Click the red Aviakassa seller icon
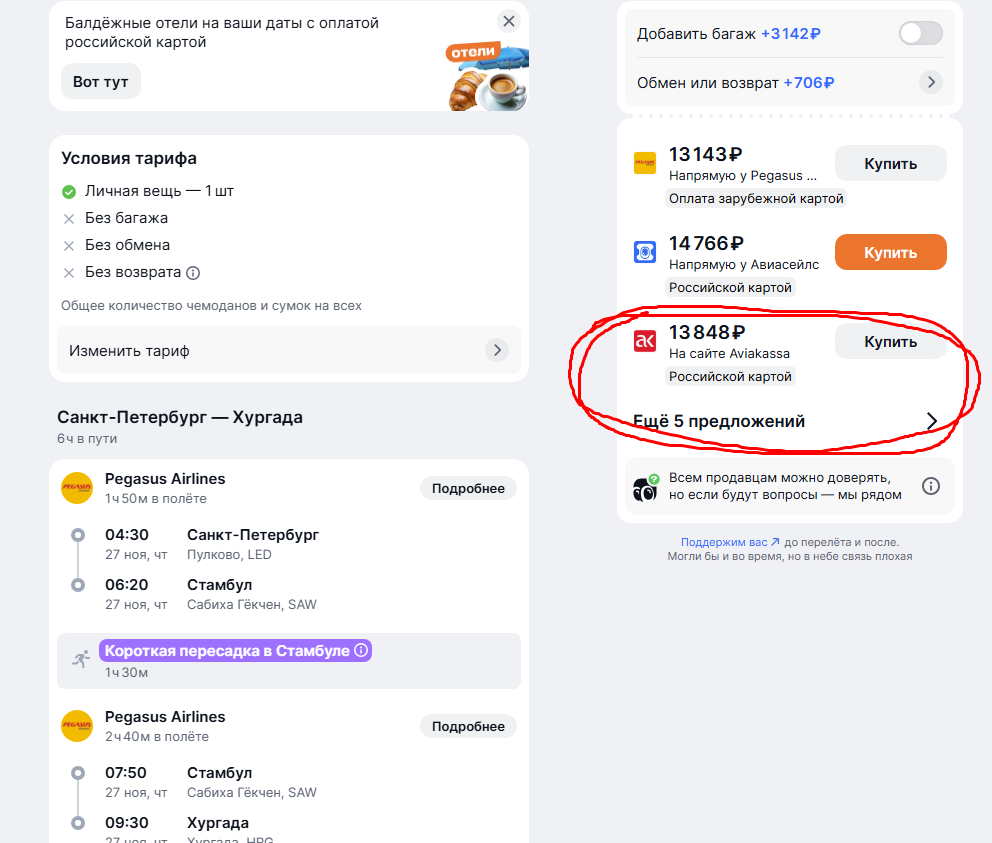Screen dimensions: 992x843 pyautogui.click(x=645, y=342)
